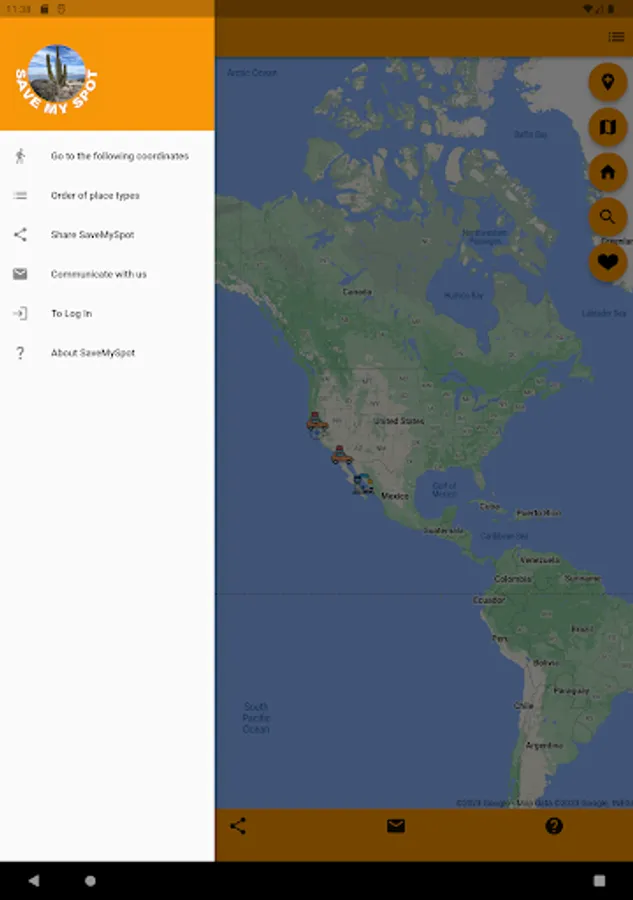The width and height of the screenshot is (633, 900).
Task: Select the car marker near California coast
Action: click(x=317, y=423)
